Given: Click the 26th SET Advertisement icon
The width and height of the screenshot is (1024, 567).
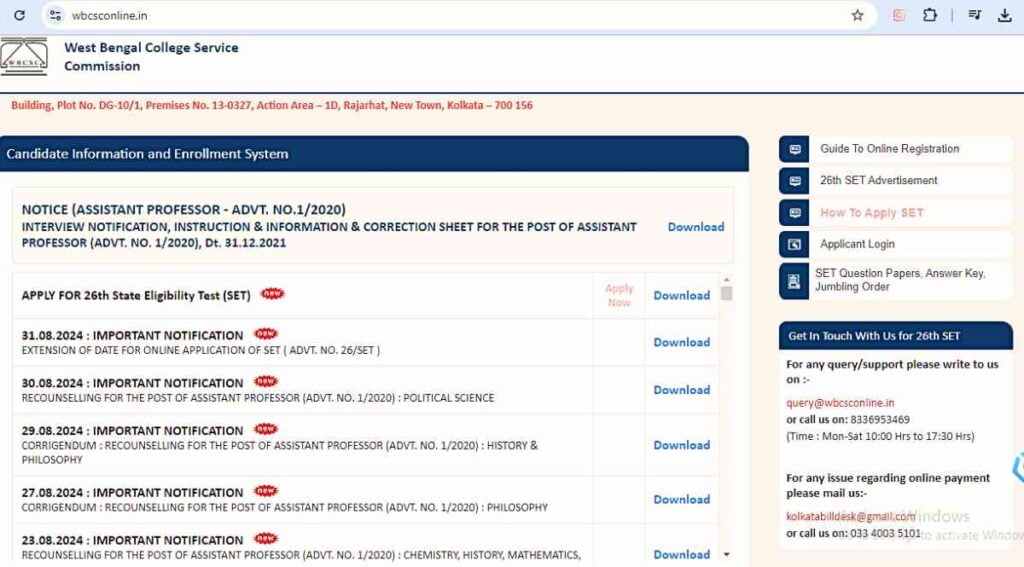Looking at the screenshot, I should pyautogui.click(x=794, y=181).
